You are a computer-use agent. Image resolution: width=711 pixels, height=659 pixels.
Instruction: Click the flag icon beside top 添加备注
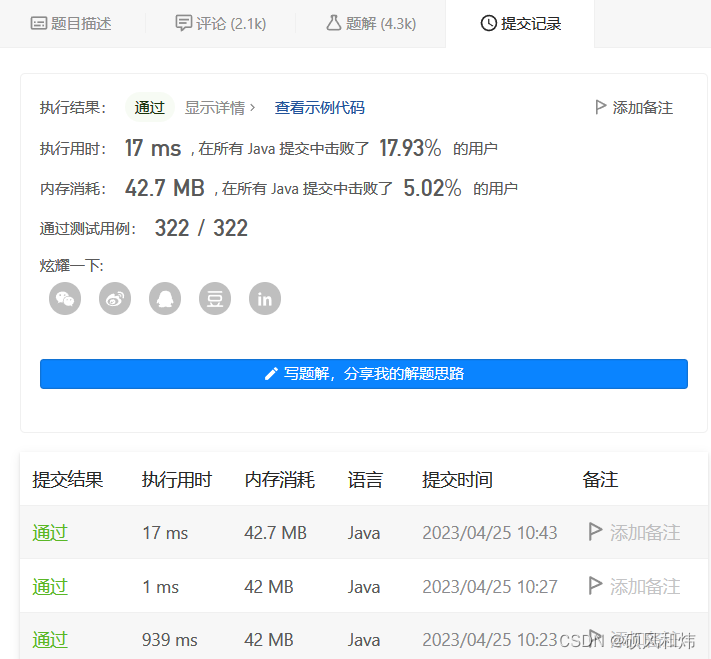click(600, 107)
